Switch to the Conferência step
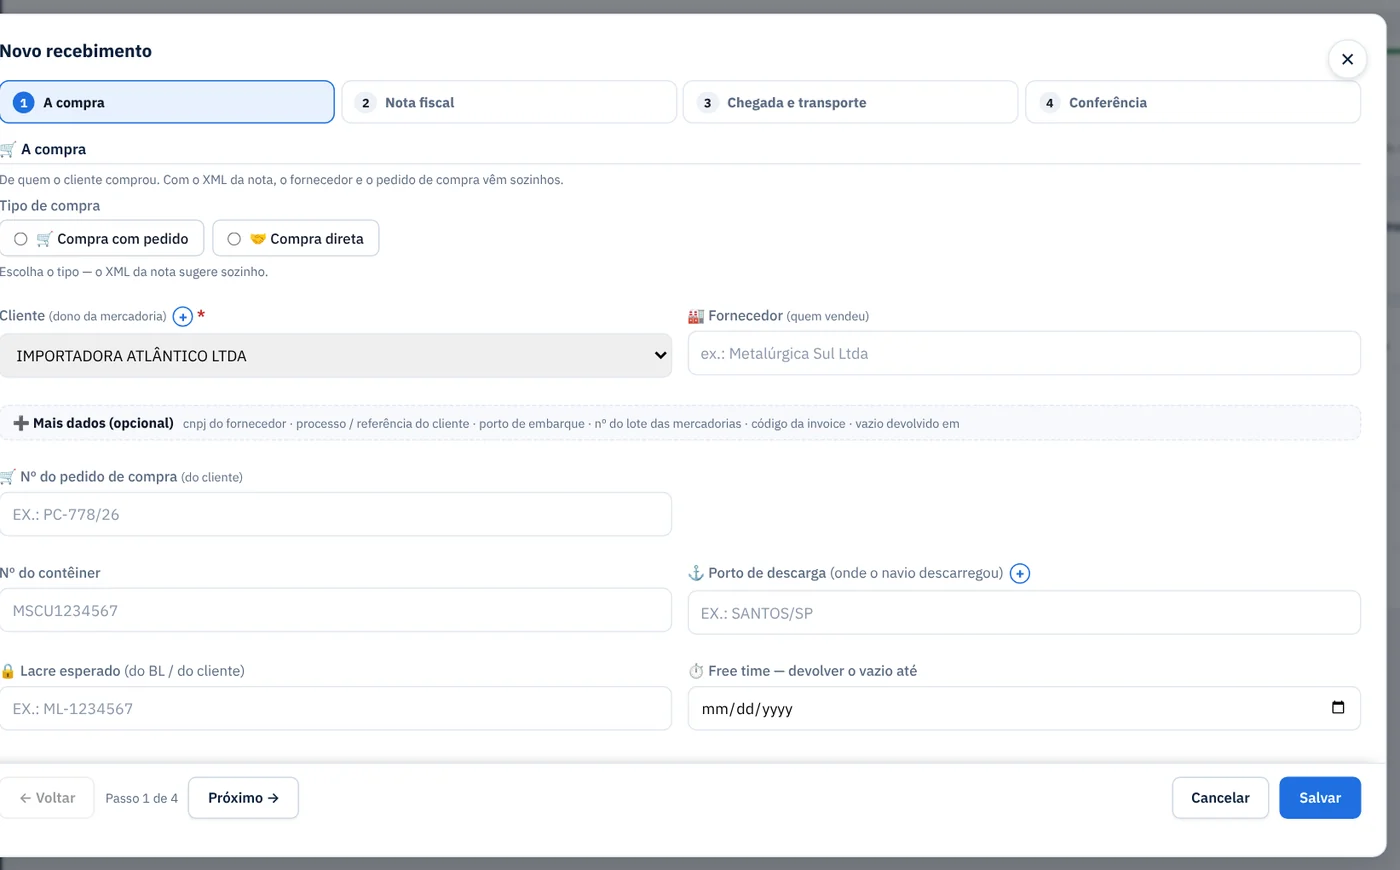 tap(1193, 102)
